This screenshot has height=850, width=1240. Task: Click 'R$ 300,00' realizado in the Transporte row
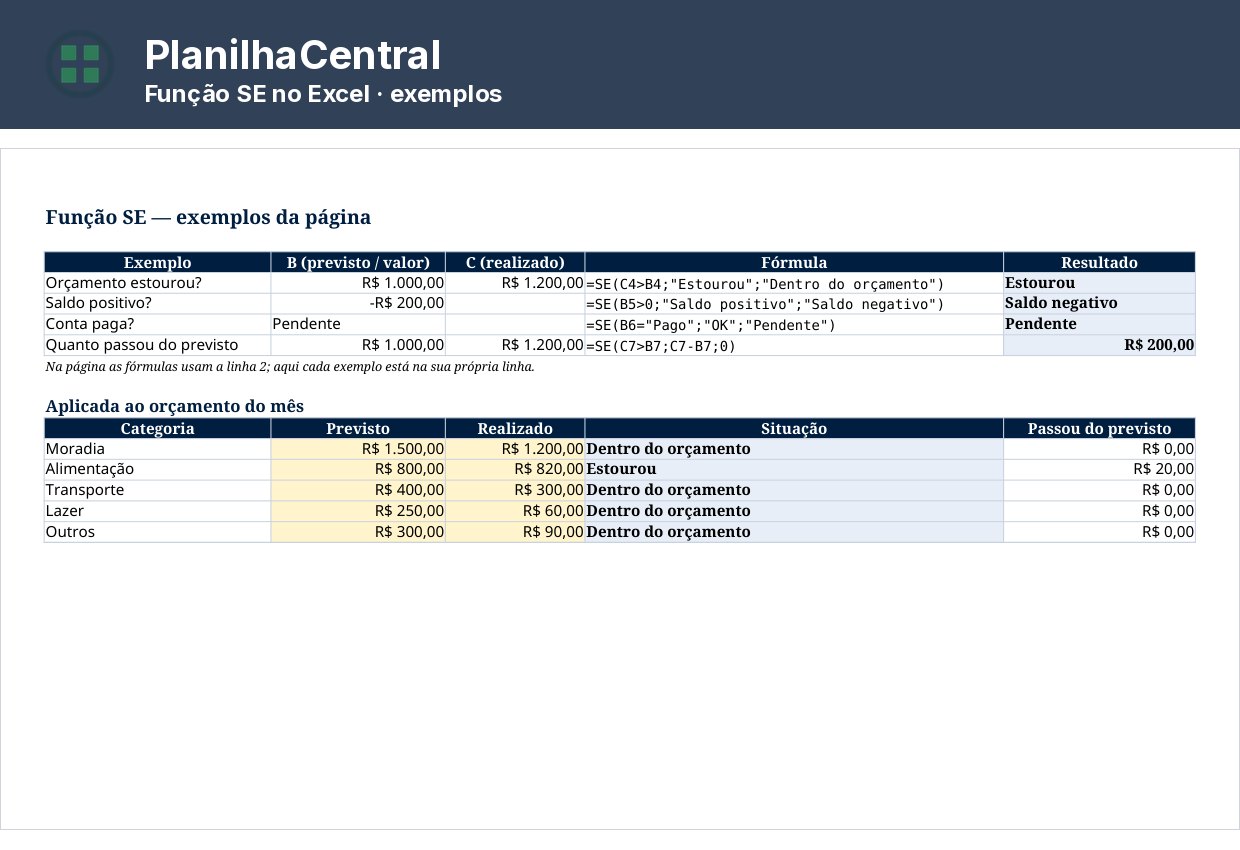(515, 490)
